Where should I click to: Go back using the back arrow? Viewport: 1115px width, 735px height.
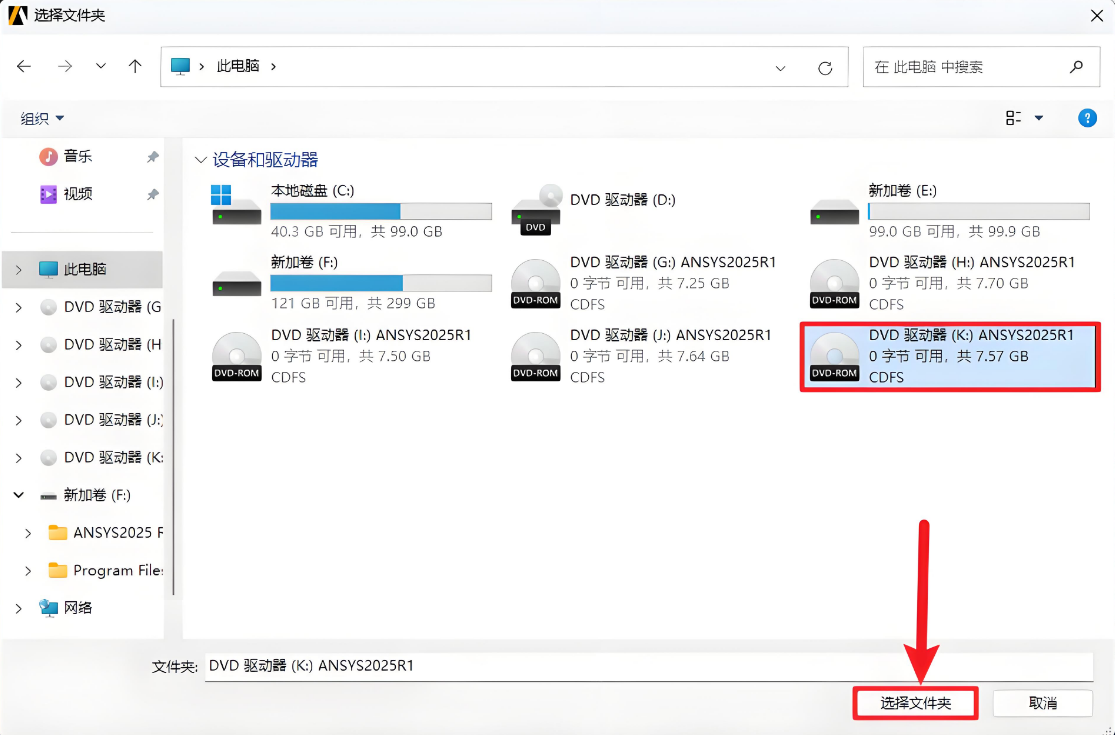coord(24,66)
